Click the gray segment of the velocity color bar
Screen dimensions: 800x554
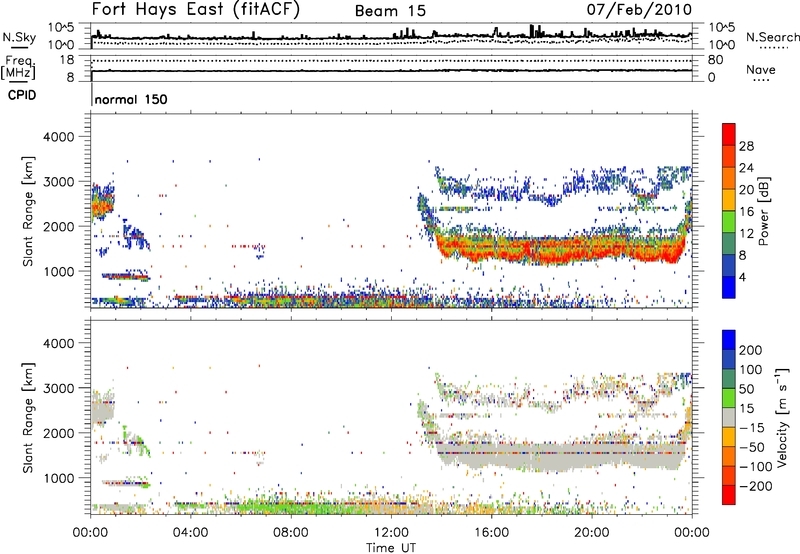tap(729, 418)
